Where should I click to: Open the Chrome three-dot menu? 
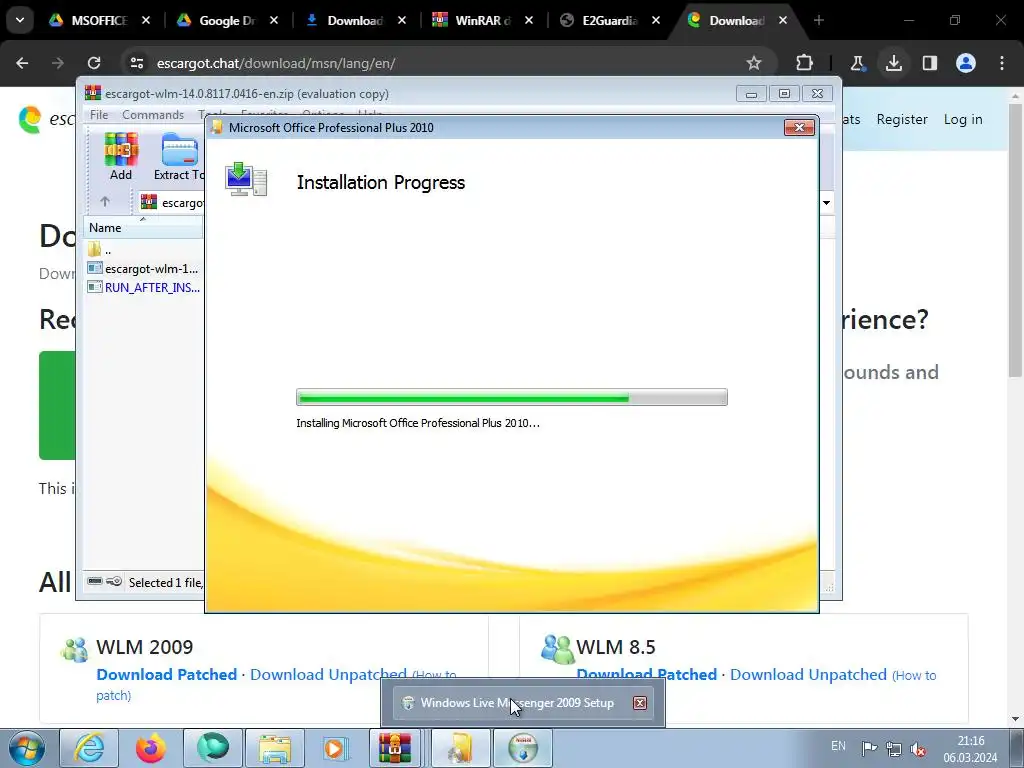click(1002, 63)
